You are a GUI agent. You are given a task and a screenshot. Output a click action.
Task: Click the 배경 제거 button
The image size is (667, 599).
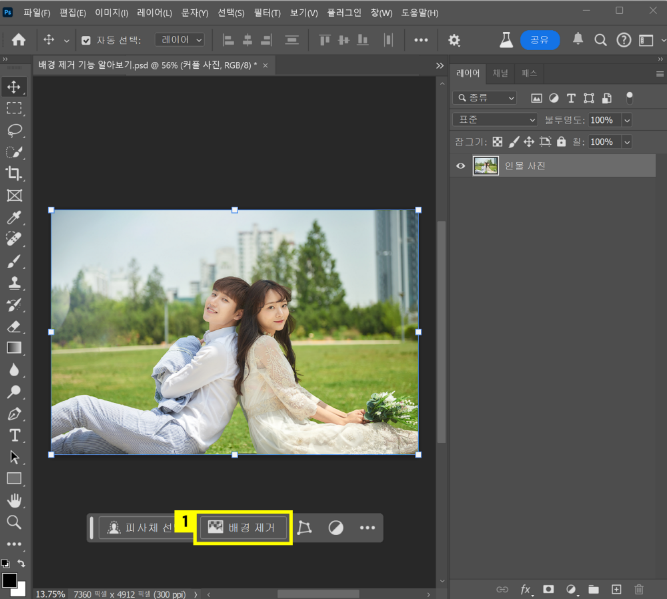click(x=246, y=527)
